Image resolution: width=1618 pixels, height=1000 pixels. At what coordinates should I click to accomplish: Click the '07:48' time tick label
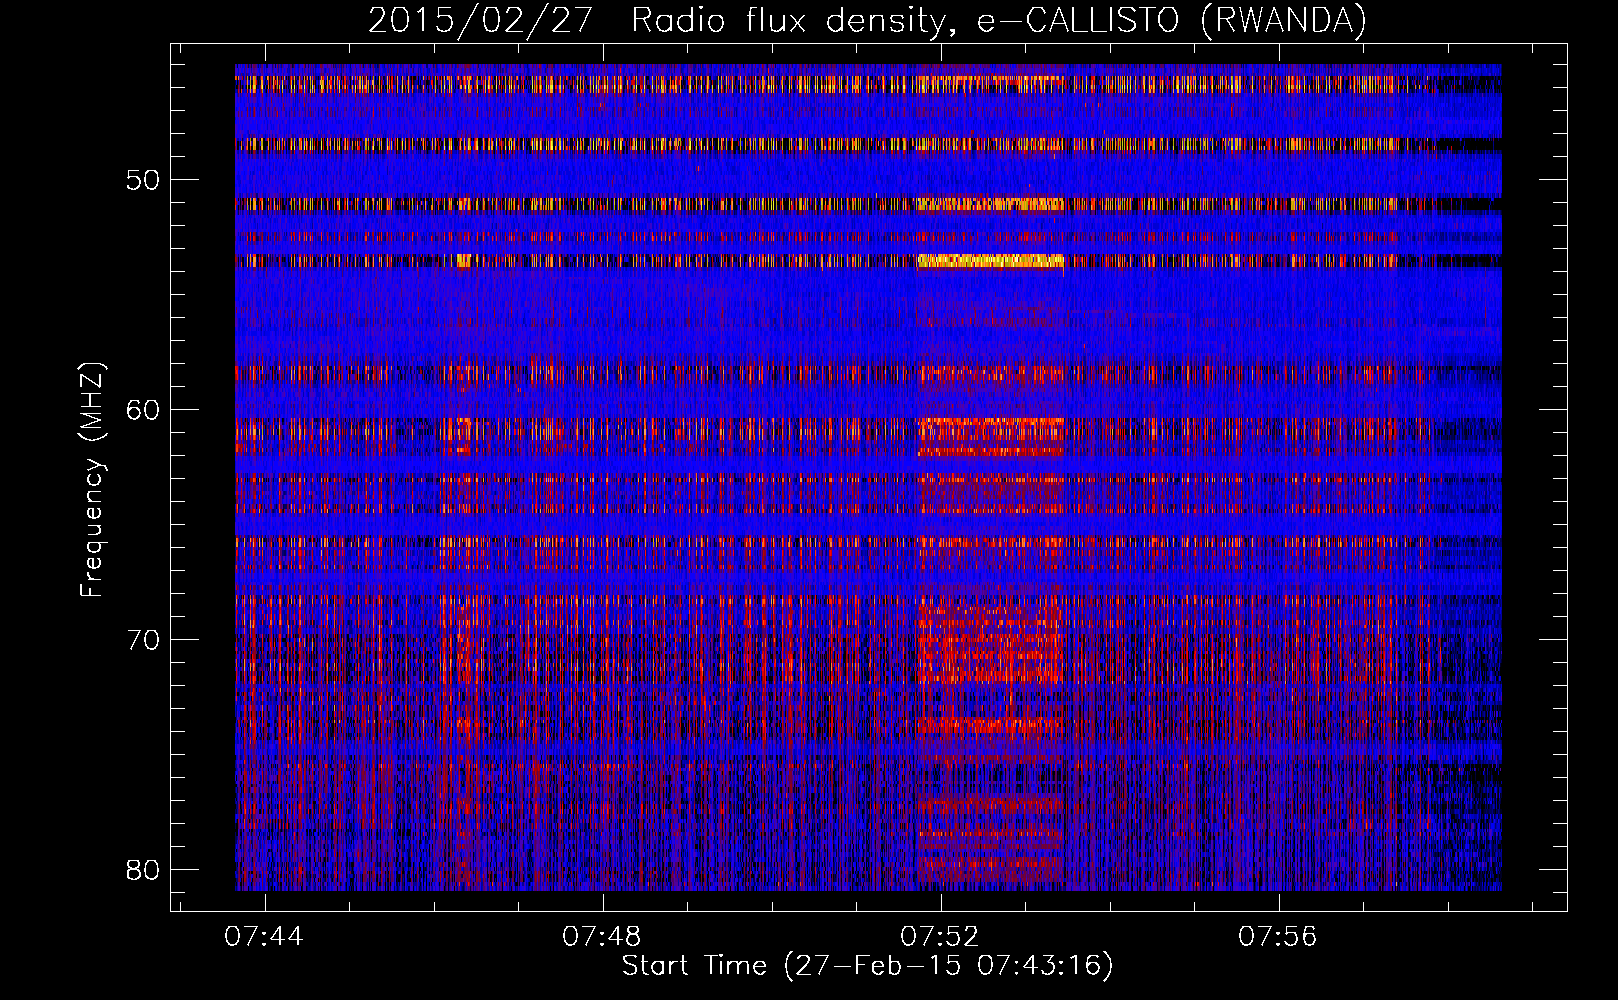[x=602, y=937]
